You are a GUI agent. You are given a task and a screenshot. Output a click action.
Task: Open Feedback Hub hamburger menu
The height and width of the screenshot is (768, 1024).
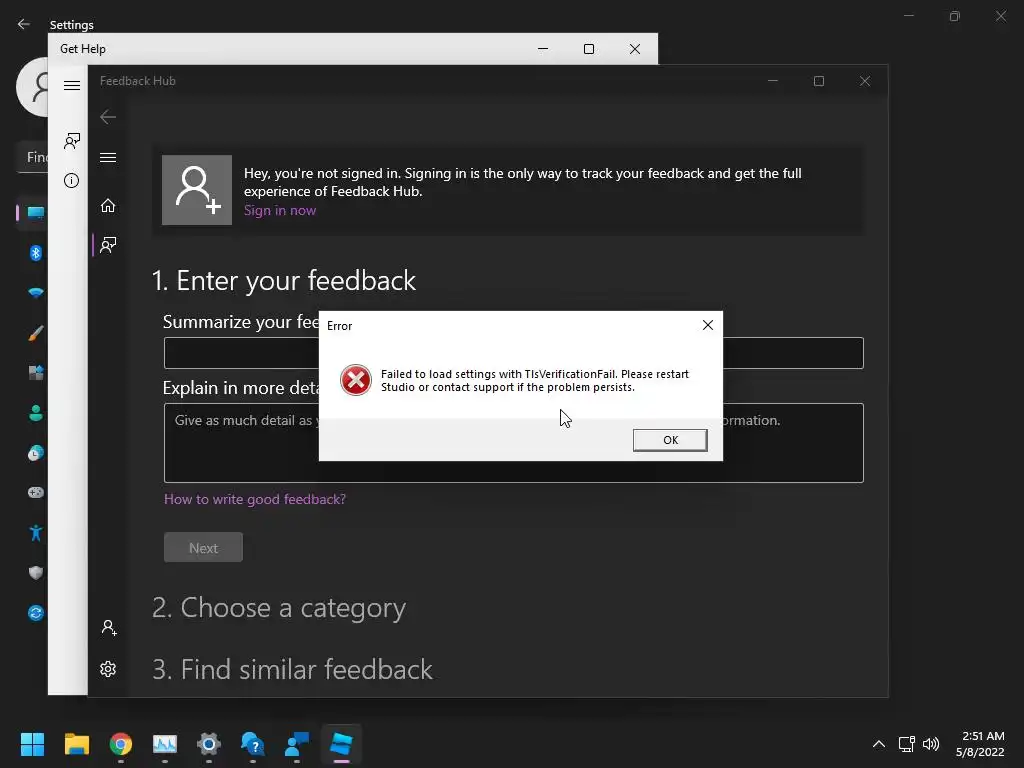click(x=108, y=157)
